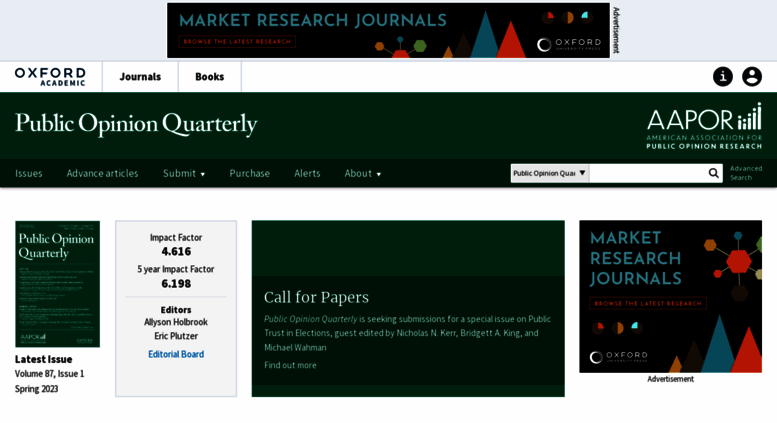
Task: Click the information icon in header
Action: [x=722, y=77]
